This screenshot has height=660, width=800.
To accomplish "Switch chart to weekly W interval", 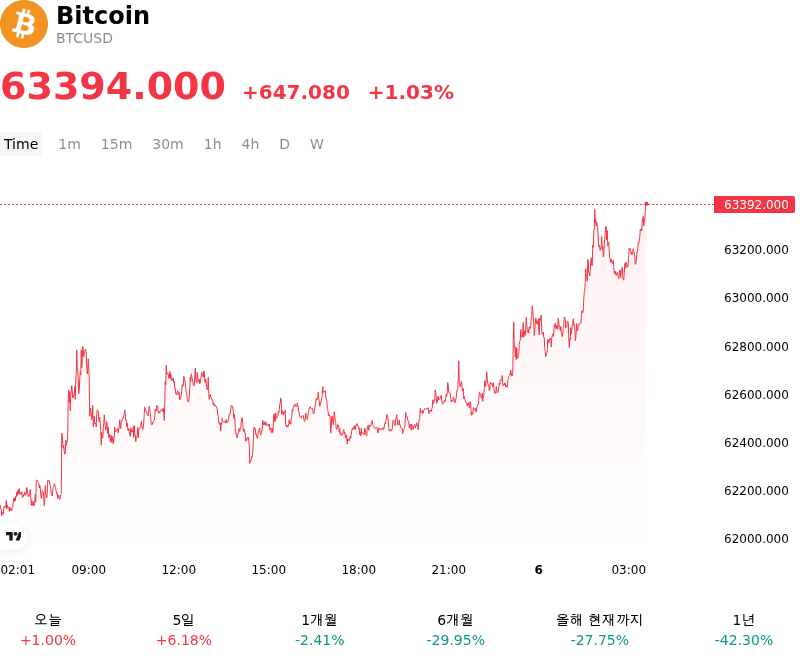I will click(316, 144).
